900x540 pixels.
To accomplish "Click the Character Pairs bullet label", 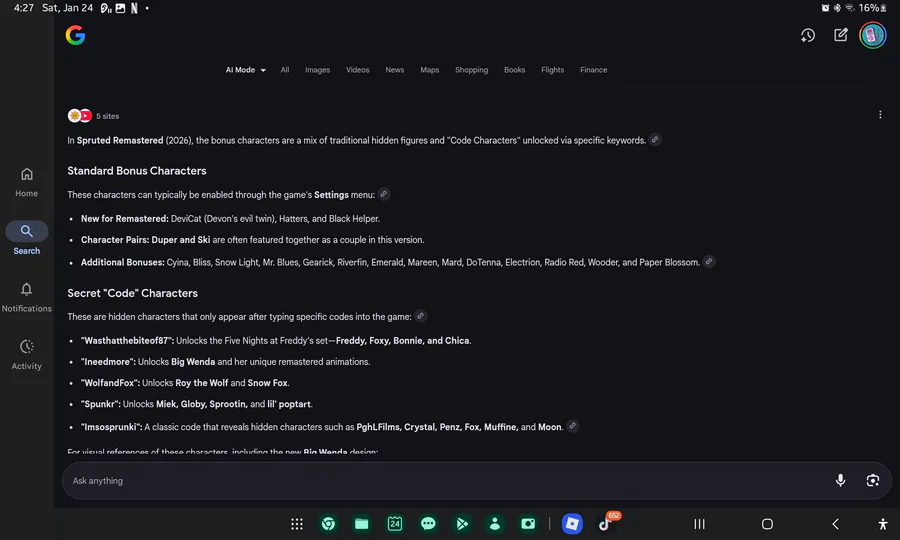I will 115,240.
